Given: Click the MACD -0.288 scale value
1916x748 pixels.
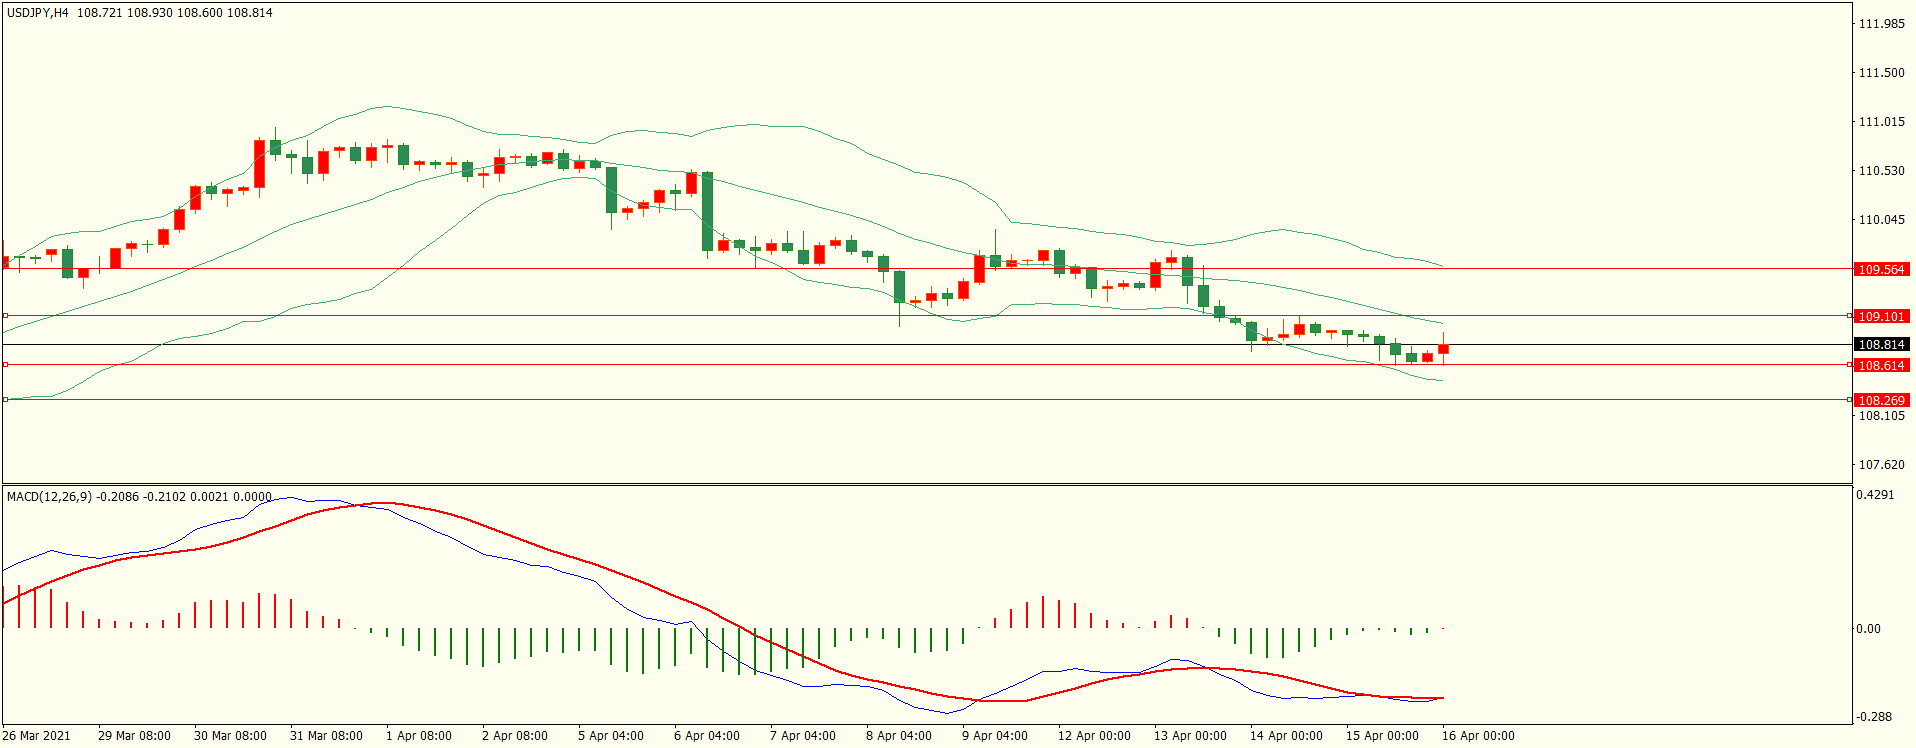Looking at the screenshot, I should (1874, 717).
